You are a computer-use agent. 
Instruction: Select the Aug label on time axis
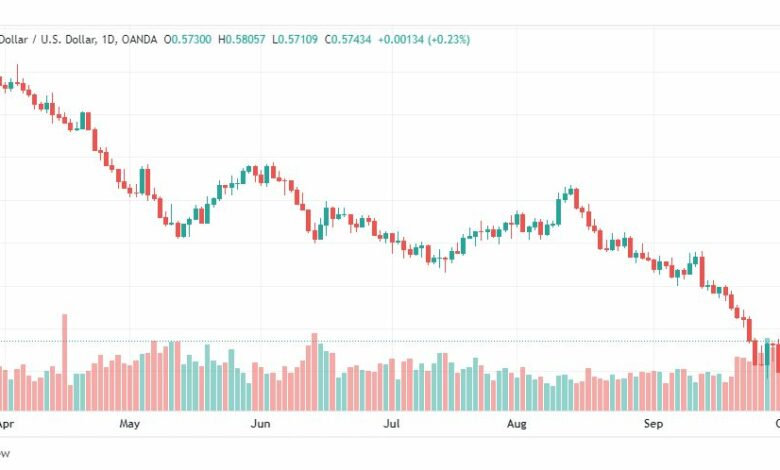[517, 424]
